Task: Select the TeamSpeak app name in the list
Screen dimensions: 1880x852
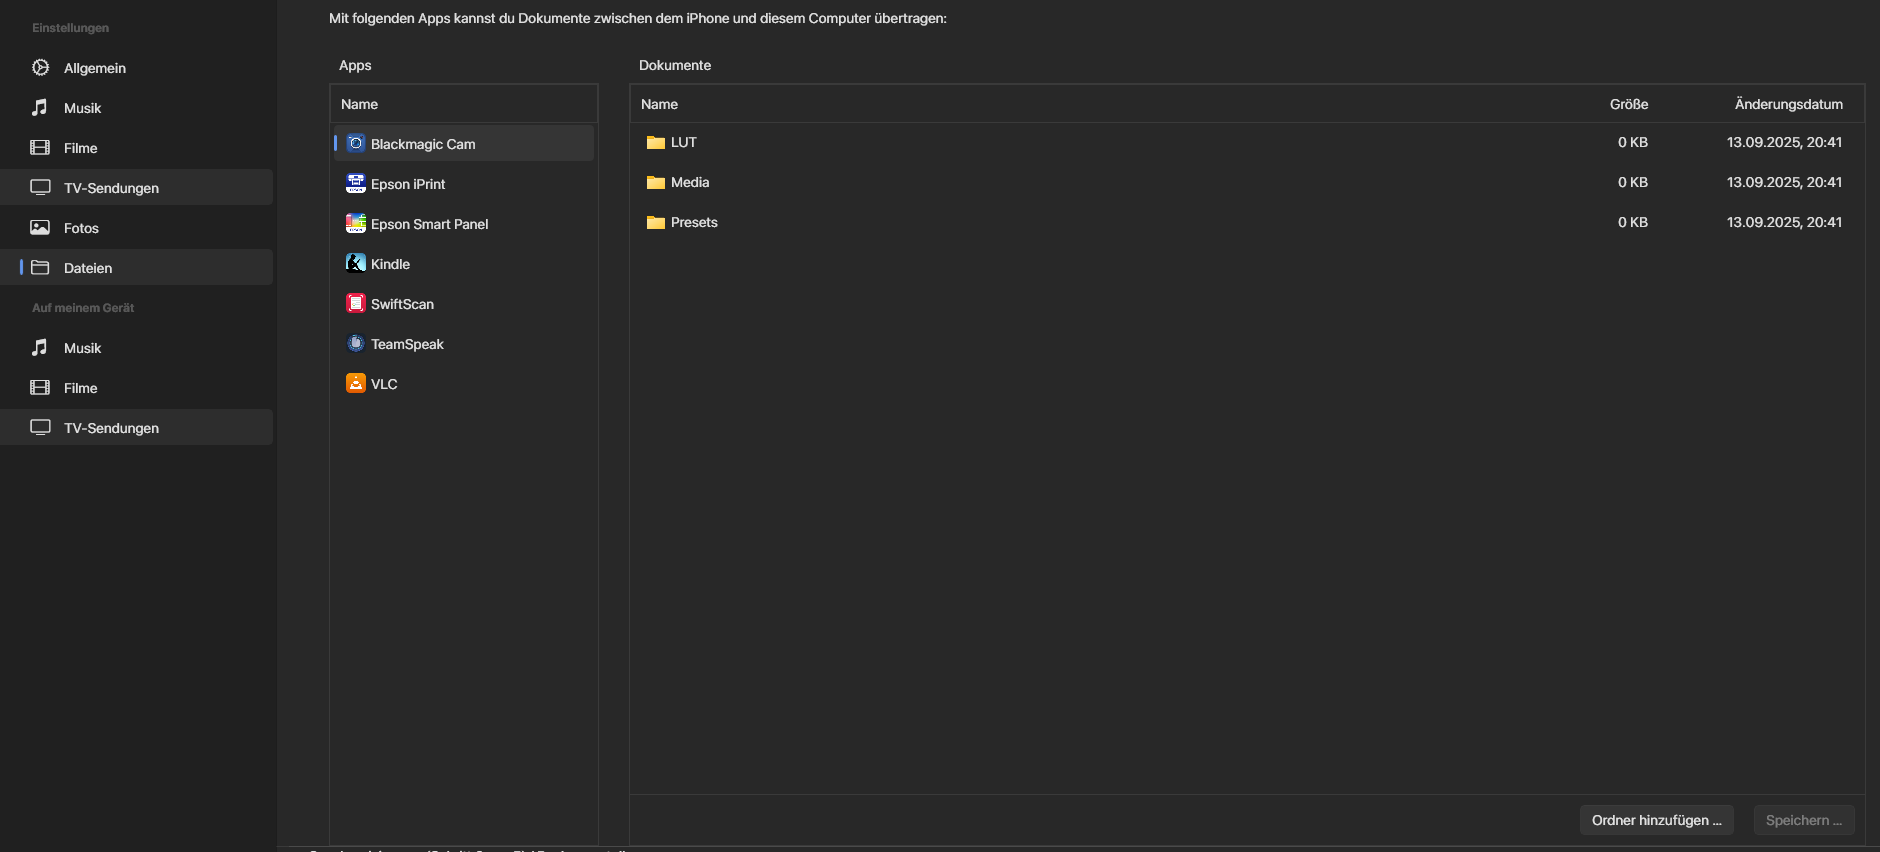Action: click(x=407, y=344)
